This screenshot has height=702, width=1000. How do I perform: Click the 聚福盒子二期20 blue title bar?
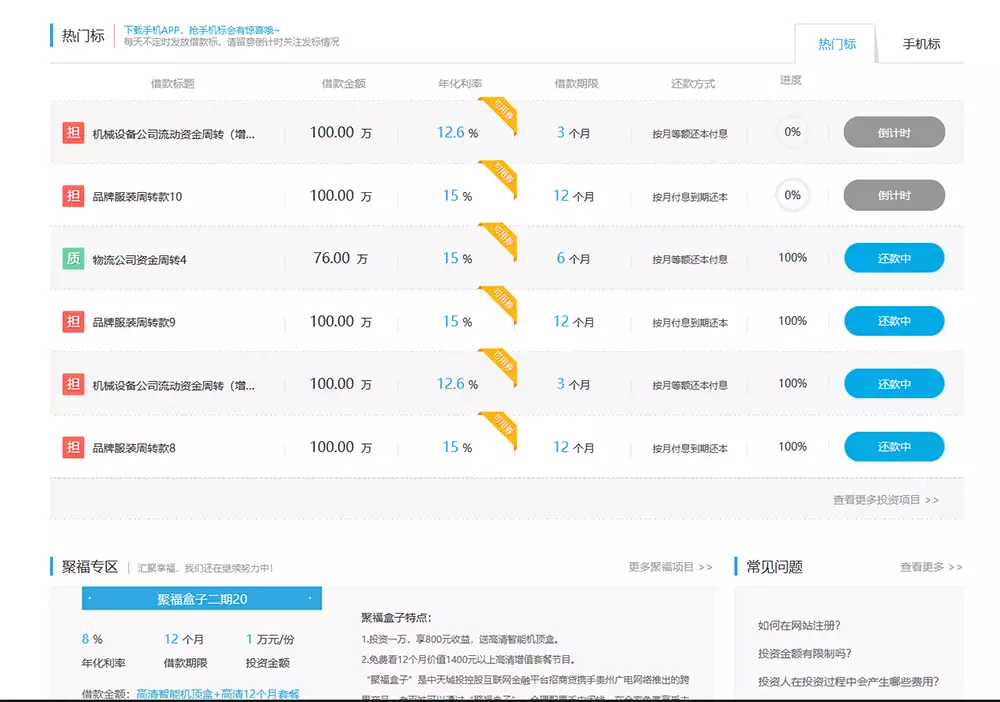pos(202,599)
